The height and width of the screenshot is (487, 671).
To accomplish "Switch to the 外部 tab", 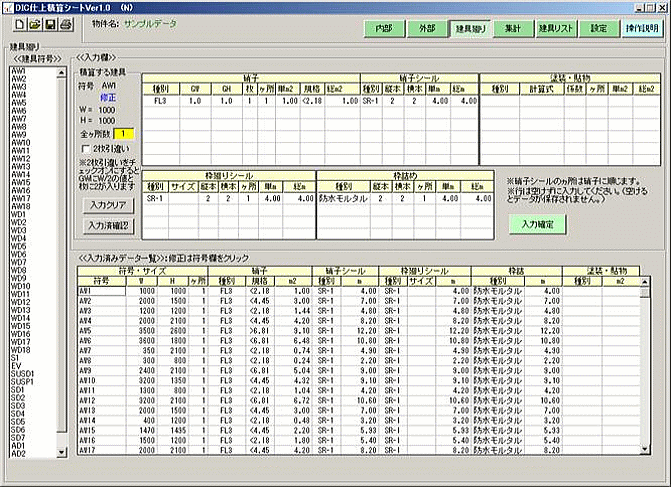I will point(427,29).
